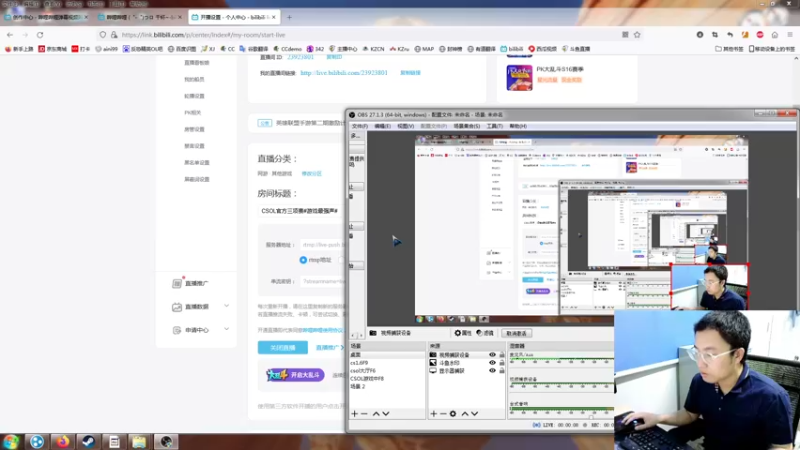Screen dimensions: 800x450
Task: Toggle visibility of 显示器捕获 source
Action: pos(492,371)
